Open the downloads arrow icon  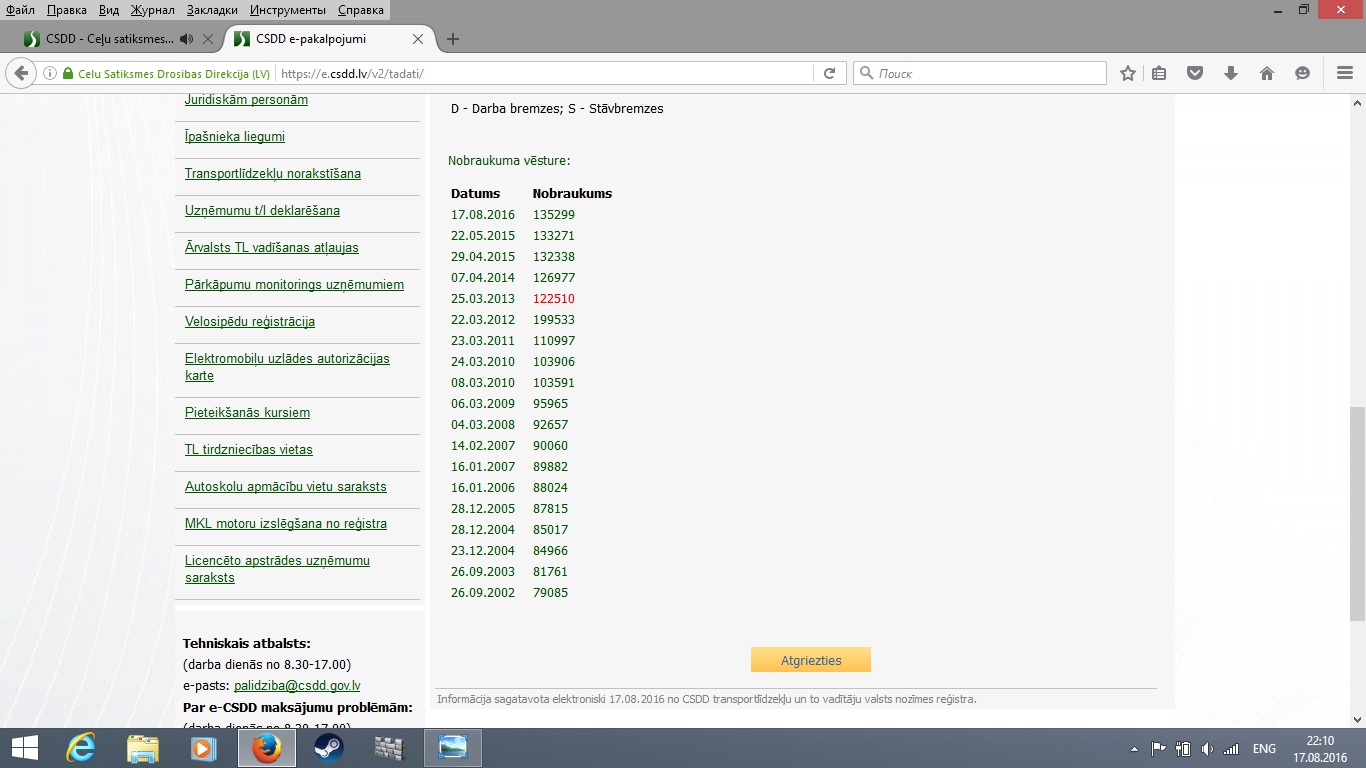click(1231, 73)
